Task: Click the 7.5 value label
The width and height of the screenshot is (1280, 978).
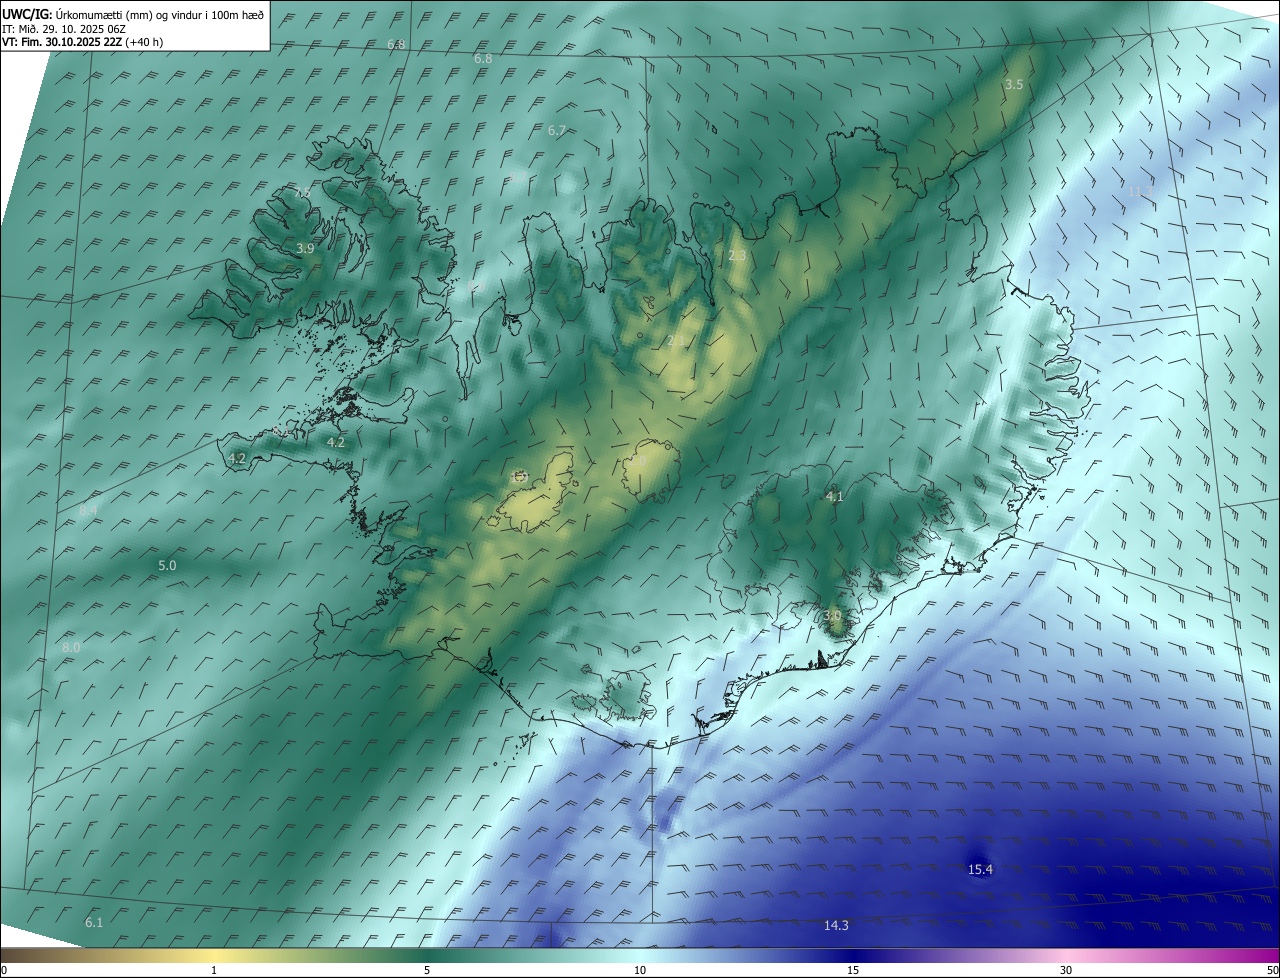Action: [301, 191]
